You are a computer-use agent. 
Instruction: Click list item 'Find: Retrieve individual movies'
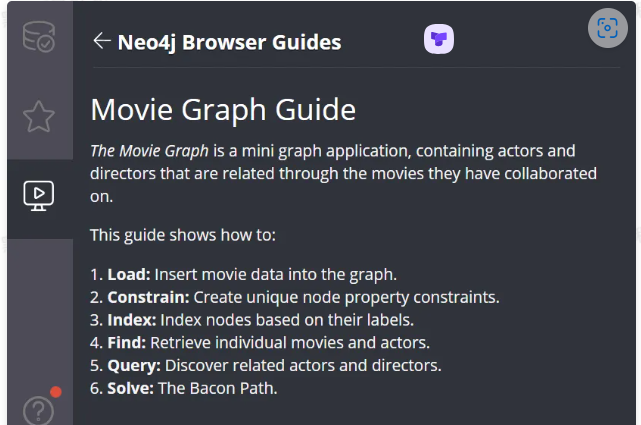coord(260,342)
